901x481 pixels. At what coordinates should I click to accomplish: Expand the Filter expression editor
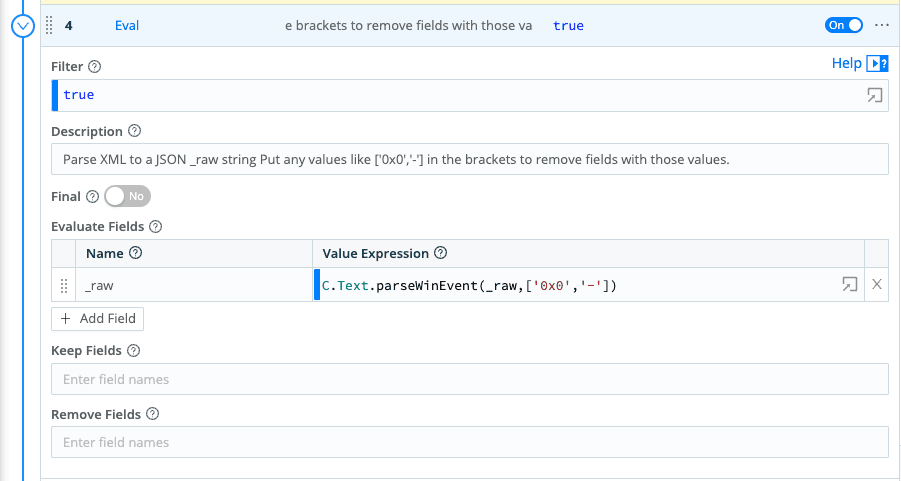click(x=874, y=95)
